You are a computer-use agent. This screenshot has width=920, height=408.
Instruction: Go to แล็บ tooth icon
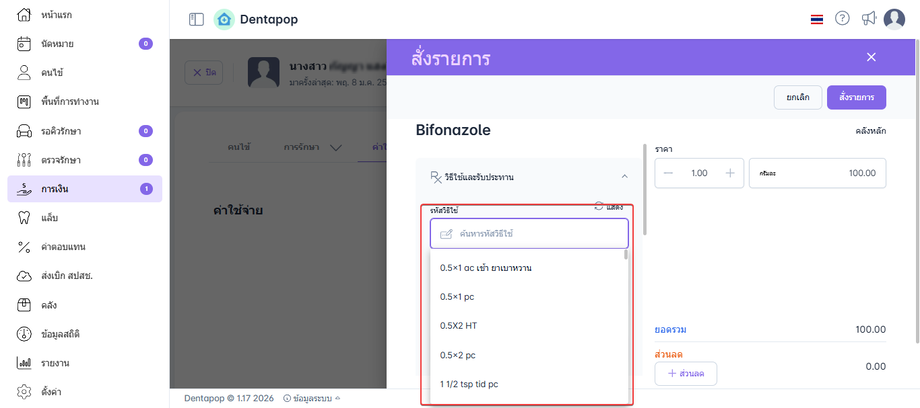[x=25, y=217]
